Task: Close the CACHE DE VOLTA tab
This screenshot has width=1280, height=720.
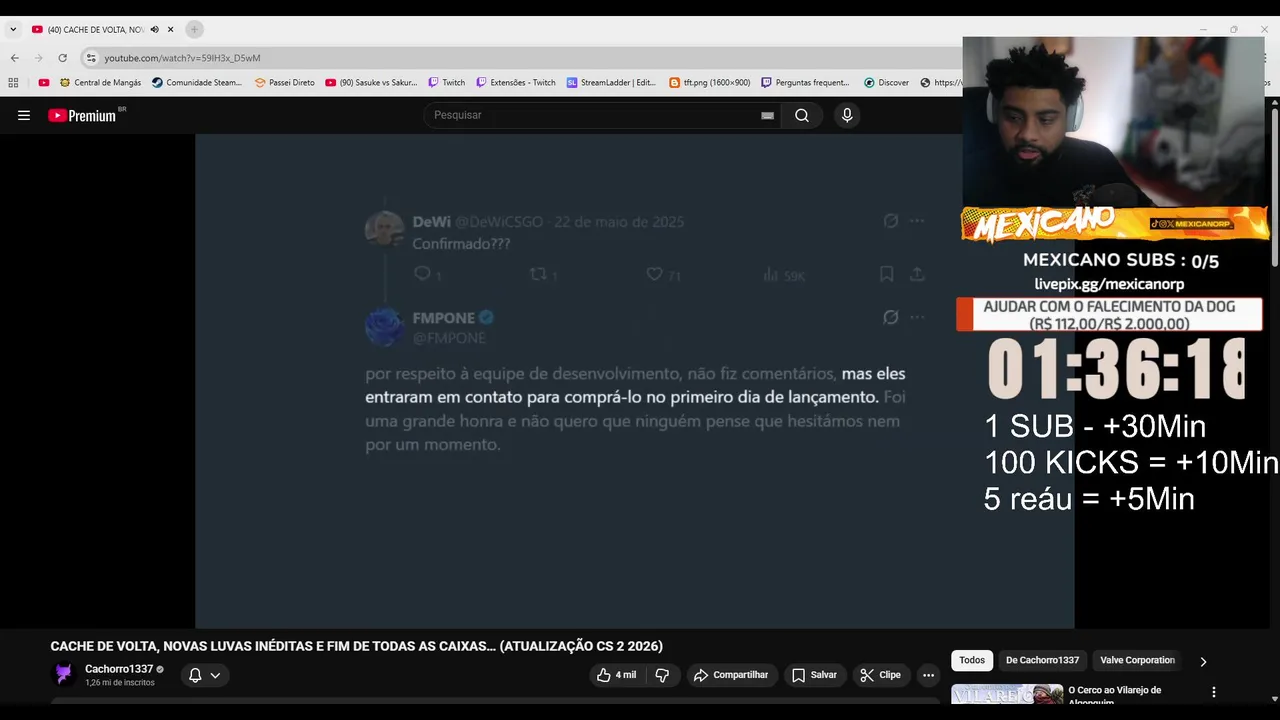Action: pos(170,29)
